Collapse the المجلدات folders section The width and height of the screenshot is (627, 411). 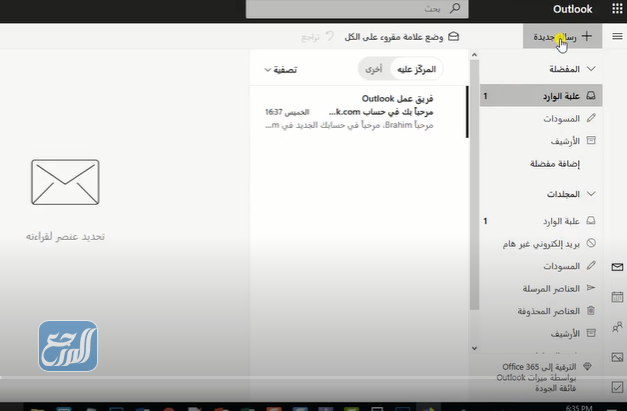tap(590, 193)
